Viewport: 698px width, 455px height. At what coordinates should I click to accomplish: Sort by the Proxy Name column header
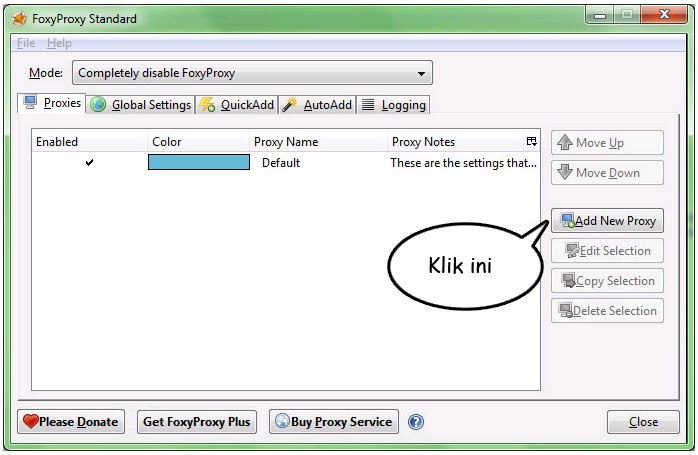point(318,142)
